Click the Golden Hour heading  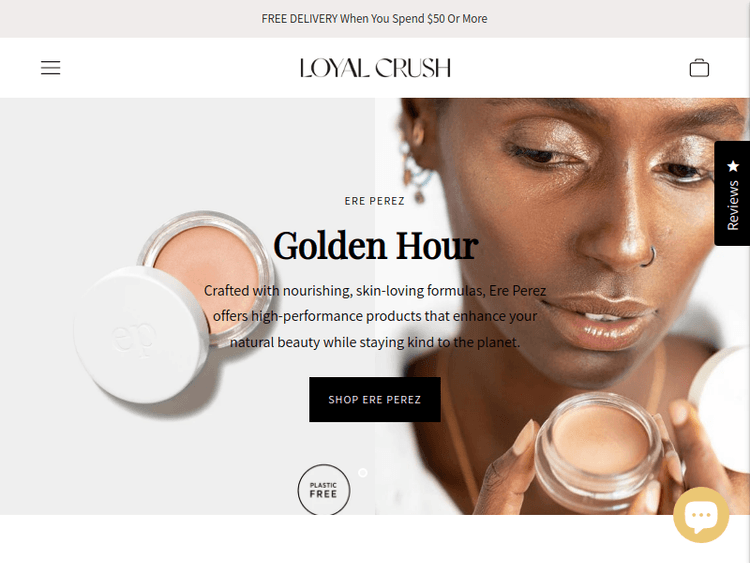pyautogui.click(x=375, y=246)
